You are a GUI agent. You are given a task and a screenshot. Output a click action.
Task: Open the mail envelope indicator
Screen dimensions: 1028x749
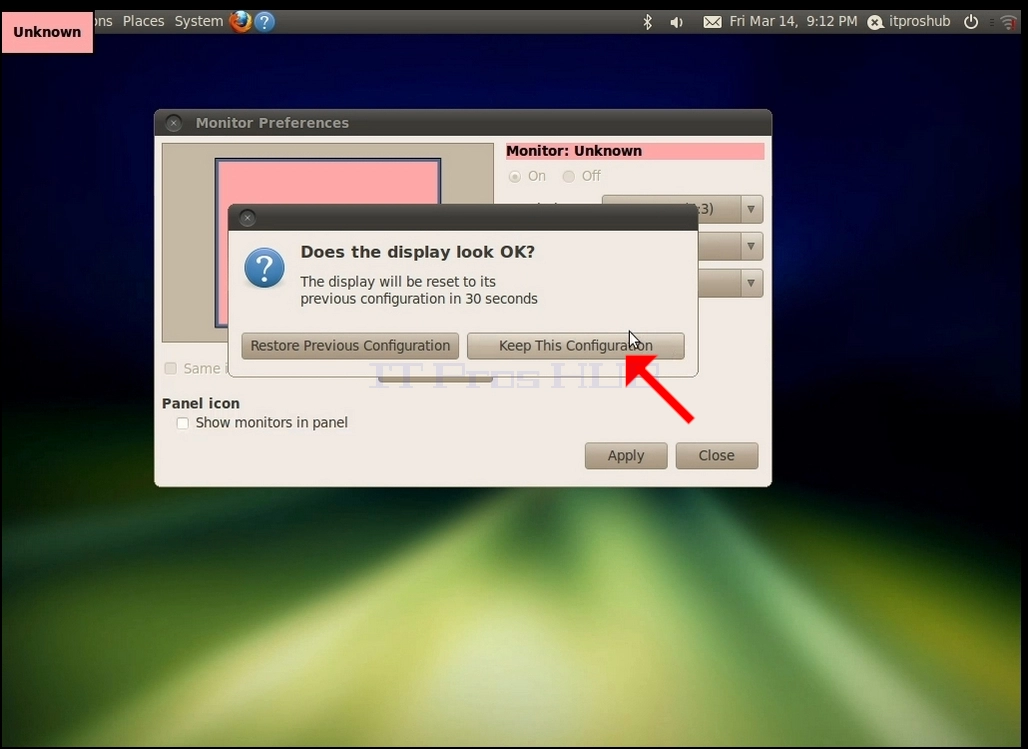[712, 22]
